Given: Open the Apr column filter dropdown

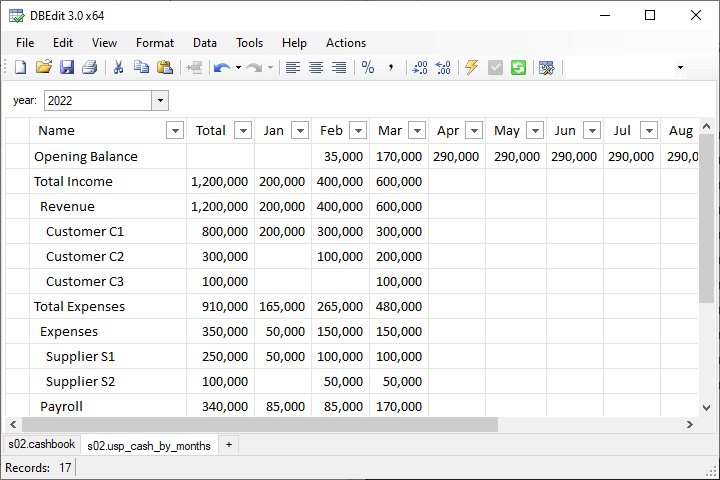Looking at the screenshot, I should pos(474,130).
